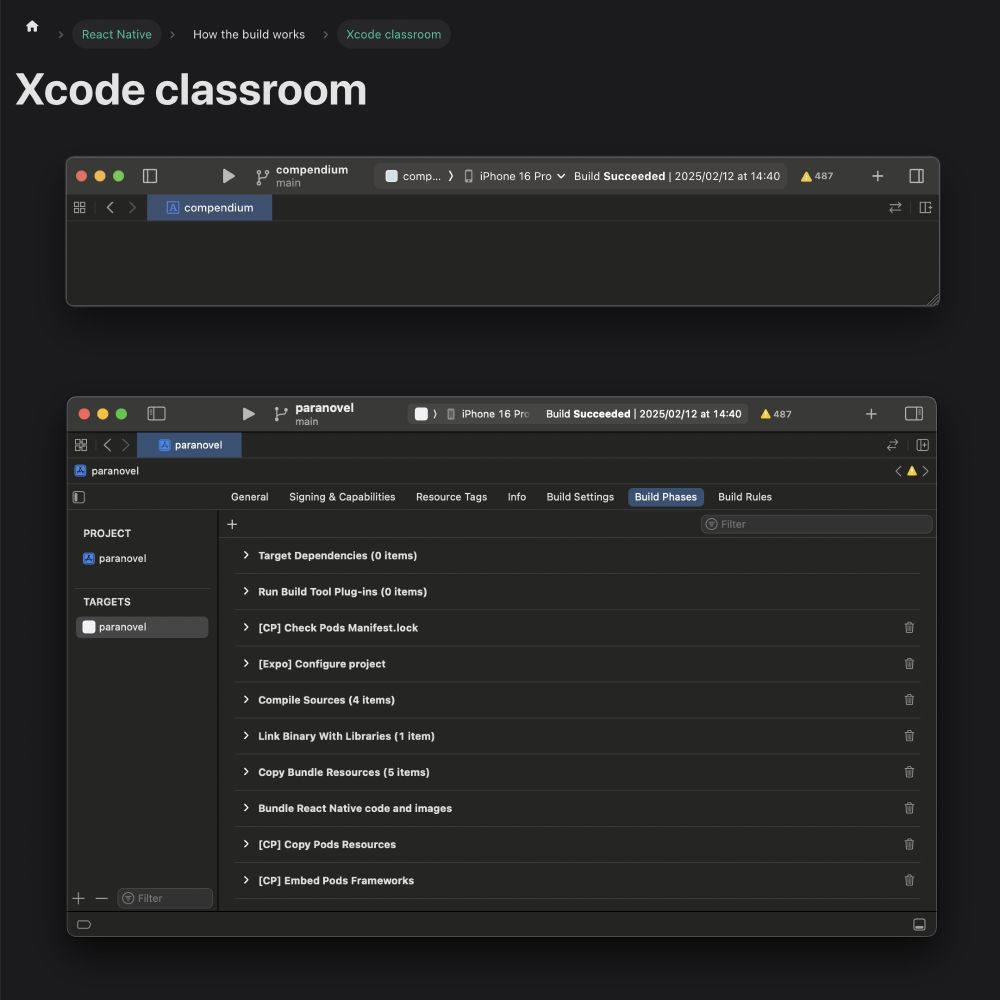This screenshot has width=1000, height=1000.
Task: Toggle navigator sidebar in paranovel window
Action: point(156,414)
